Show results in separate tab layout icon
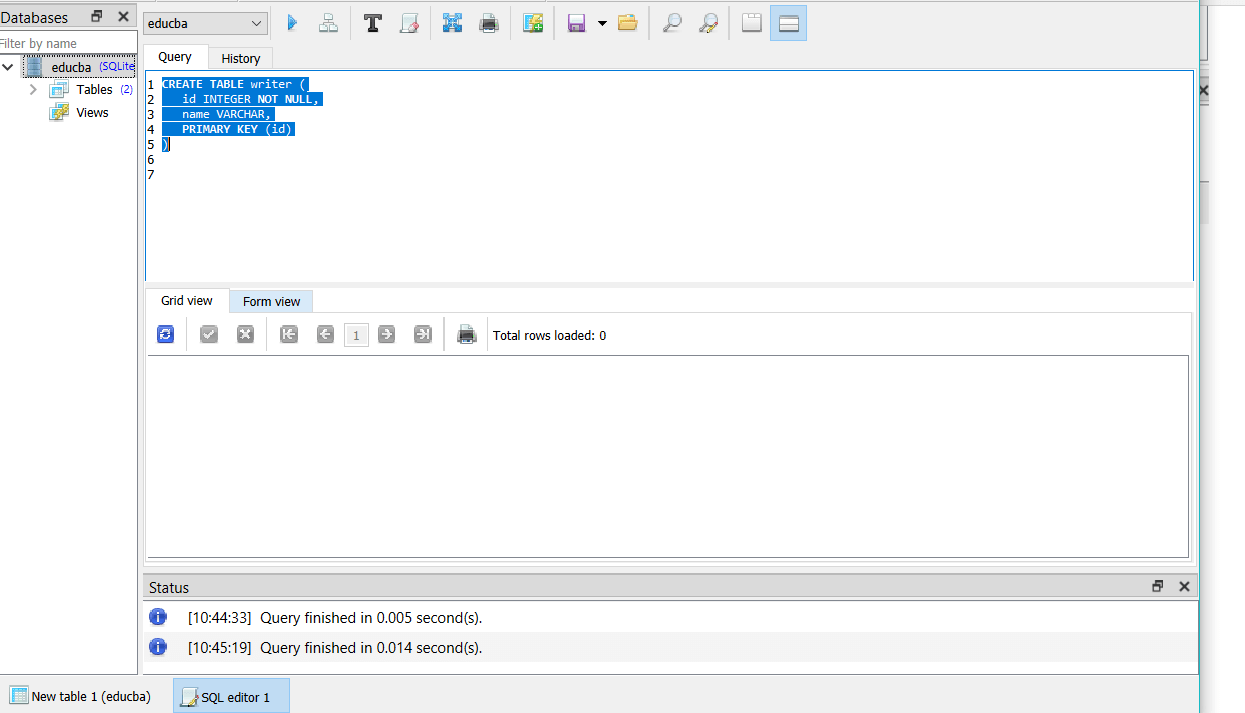Screen dimensions: 1245x713 pyautogui.click(x=752, y=23)
